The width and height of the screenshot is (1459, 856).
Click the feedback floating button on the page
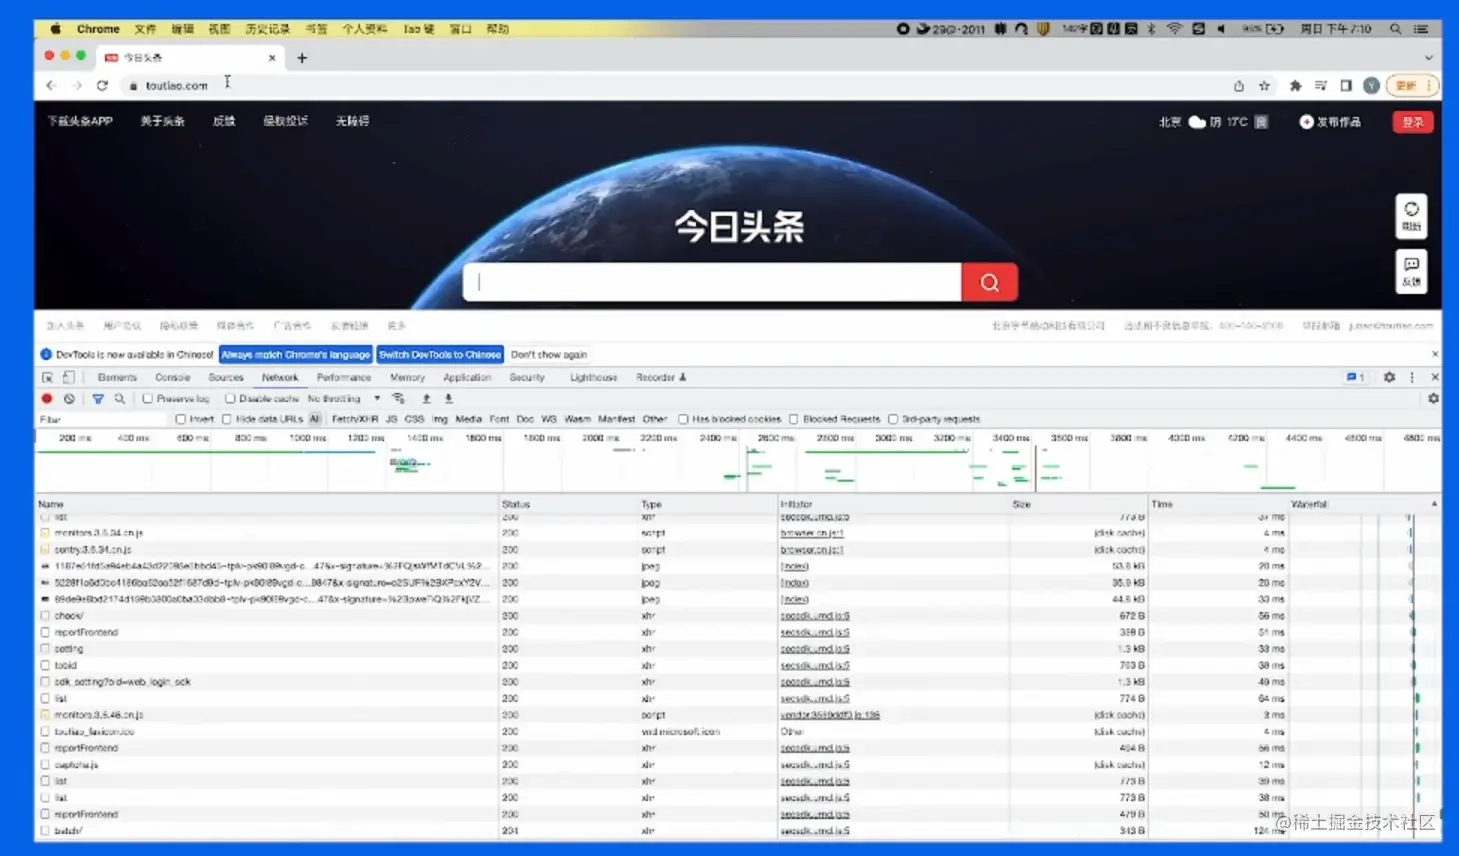(1411, 271)
